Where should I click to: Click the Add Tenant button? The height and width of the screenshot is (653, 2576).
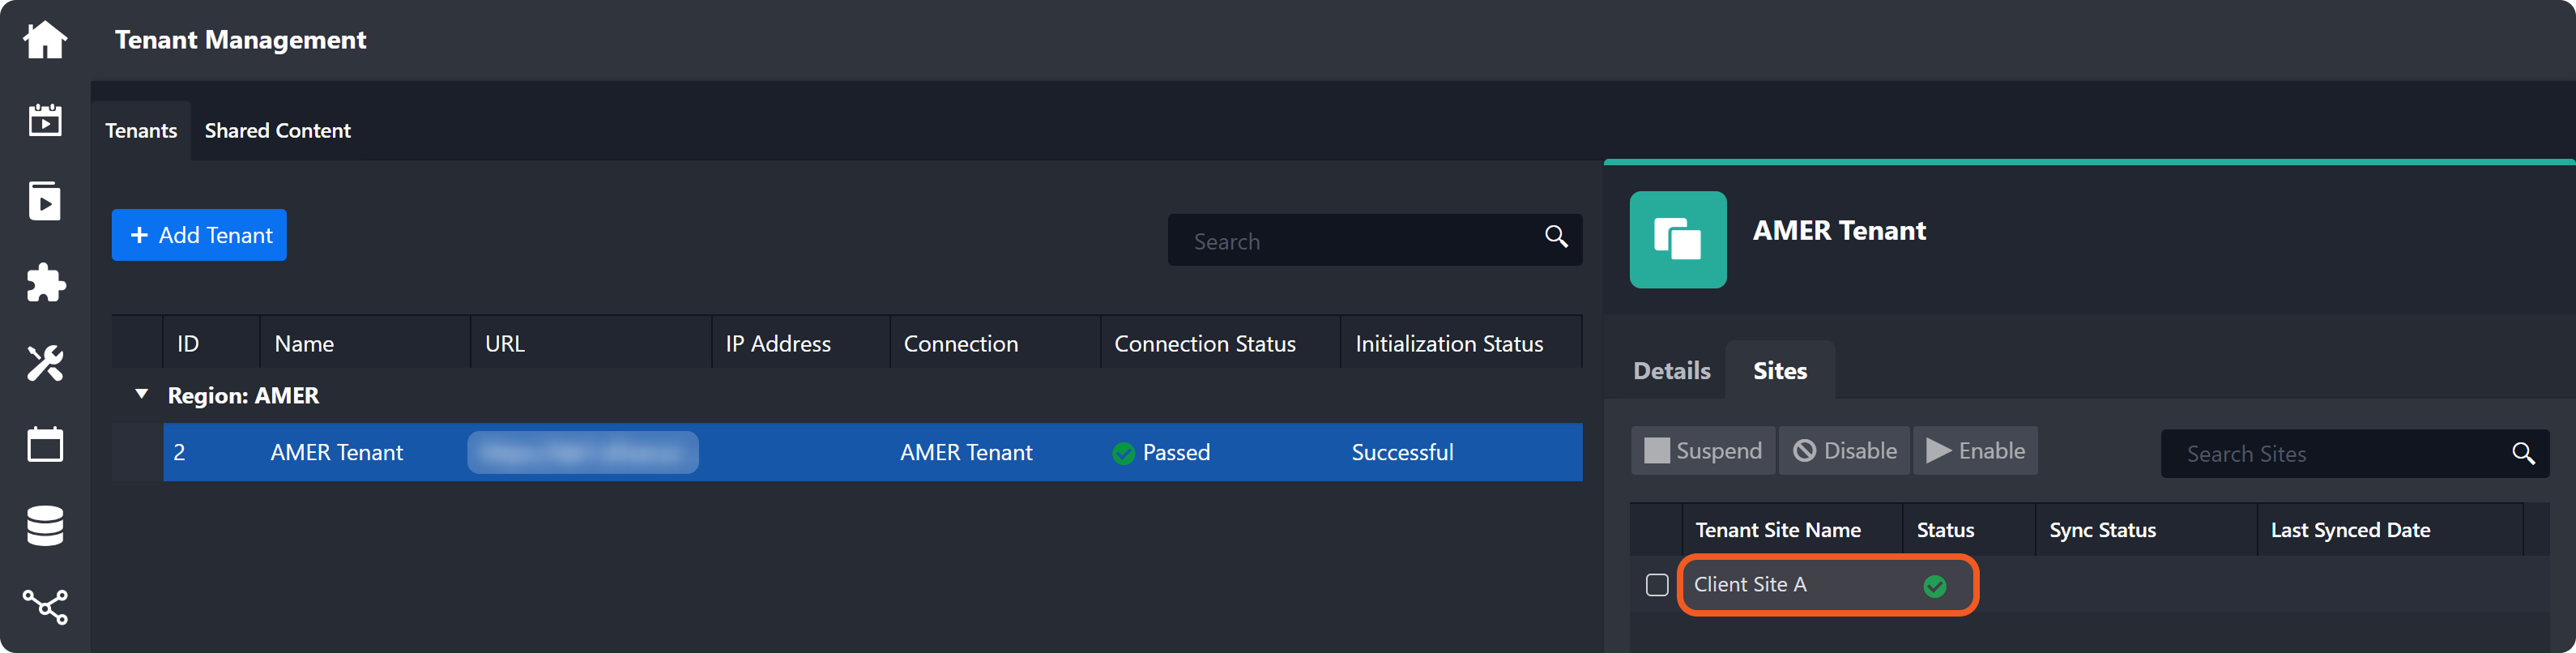pyautogui.click(x=199, y=235)
